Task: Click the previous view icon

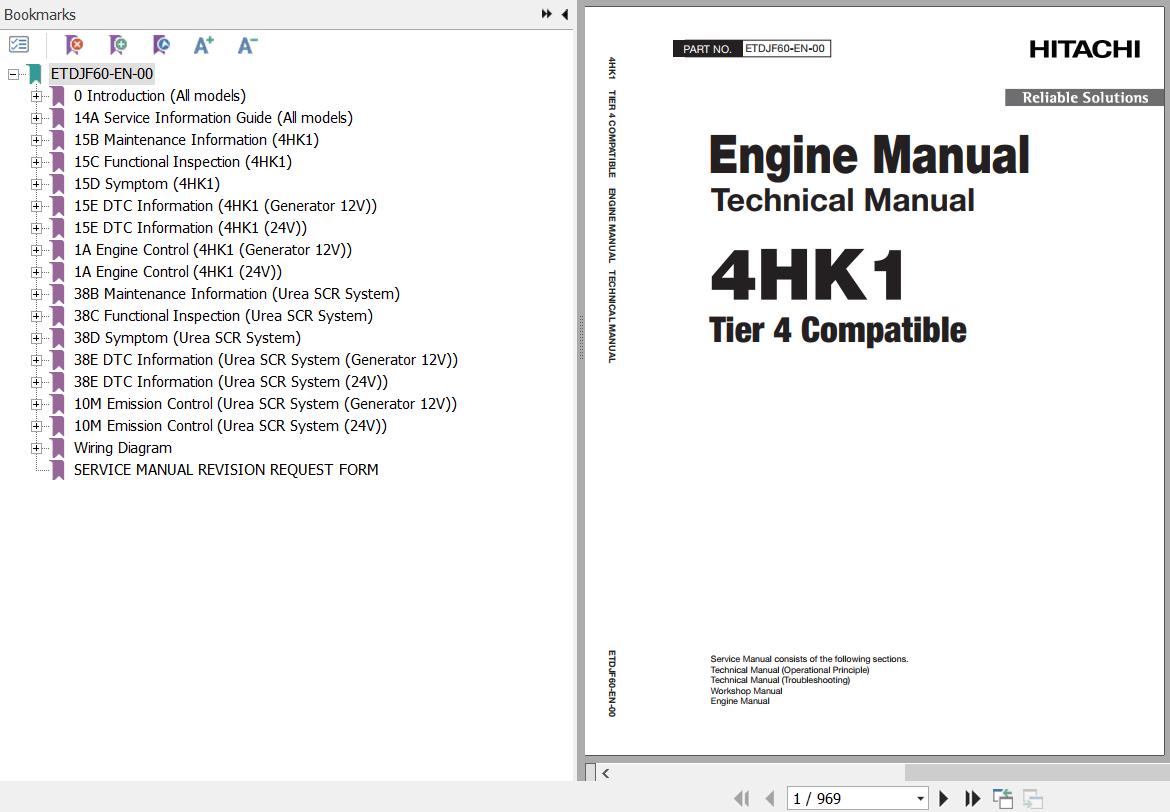Action: coord(1002,798)
